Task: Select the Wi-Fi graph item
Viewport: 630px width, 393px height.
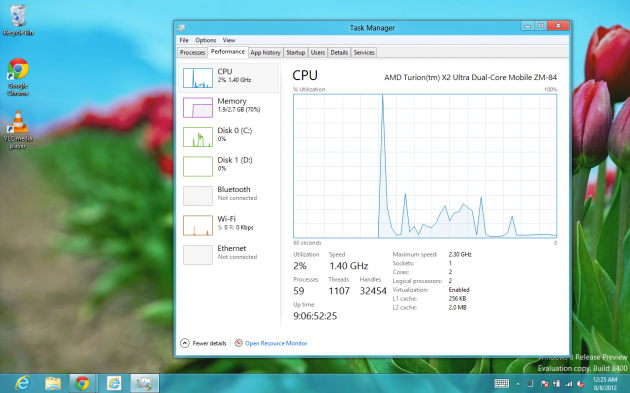Action: pyautogui.click(x=228, y=225)
